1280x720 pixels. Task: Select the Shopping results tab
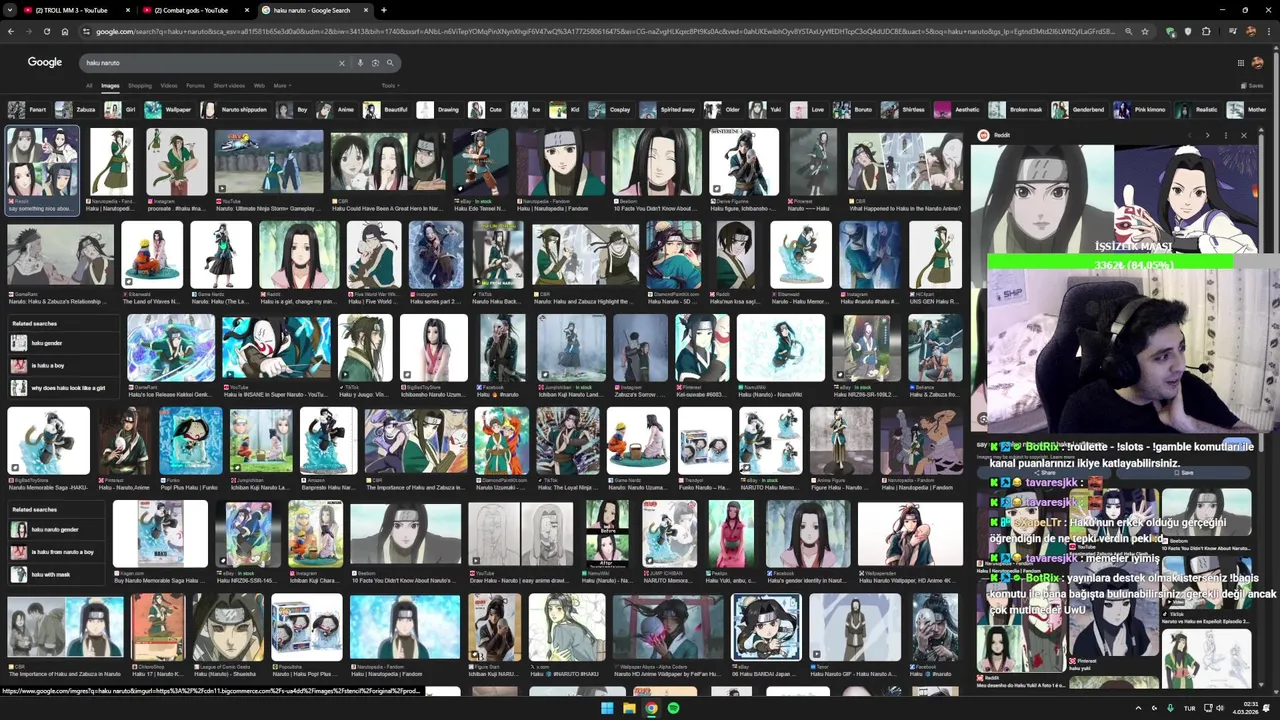140,85
